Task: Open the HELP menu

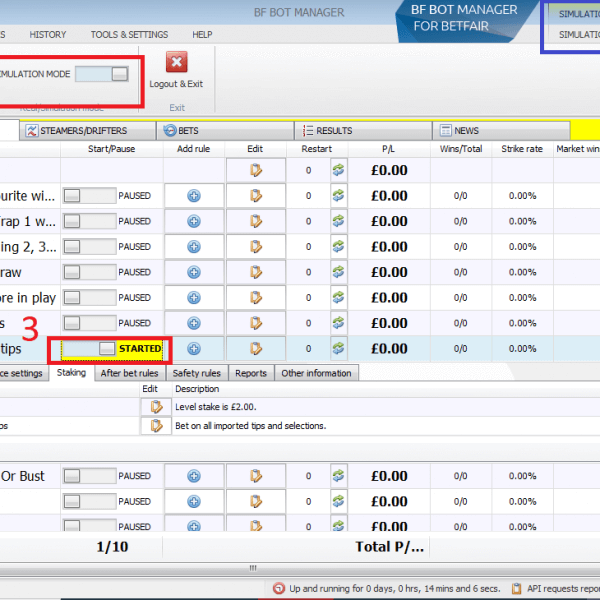Action: pos(202,34)
